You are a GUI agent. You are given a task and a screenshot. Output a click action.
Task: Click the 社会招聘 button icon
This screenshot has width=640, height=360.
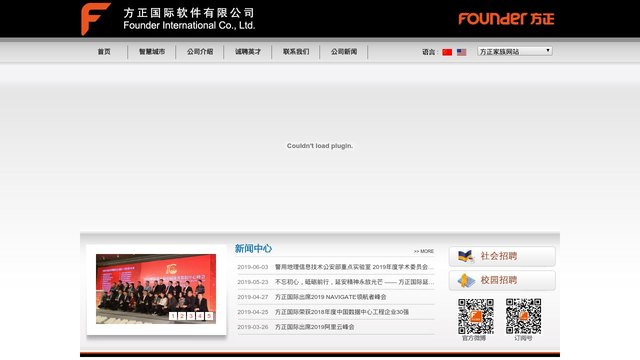pyautogui.click(x=466, y=256)
